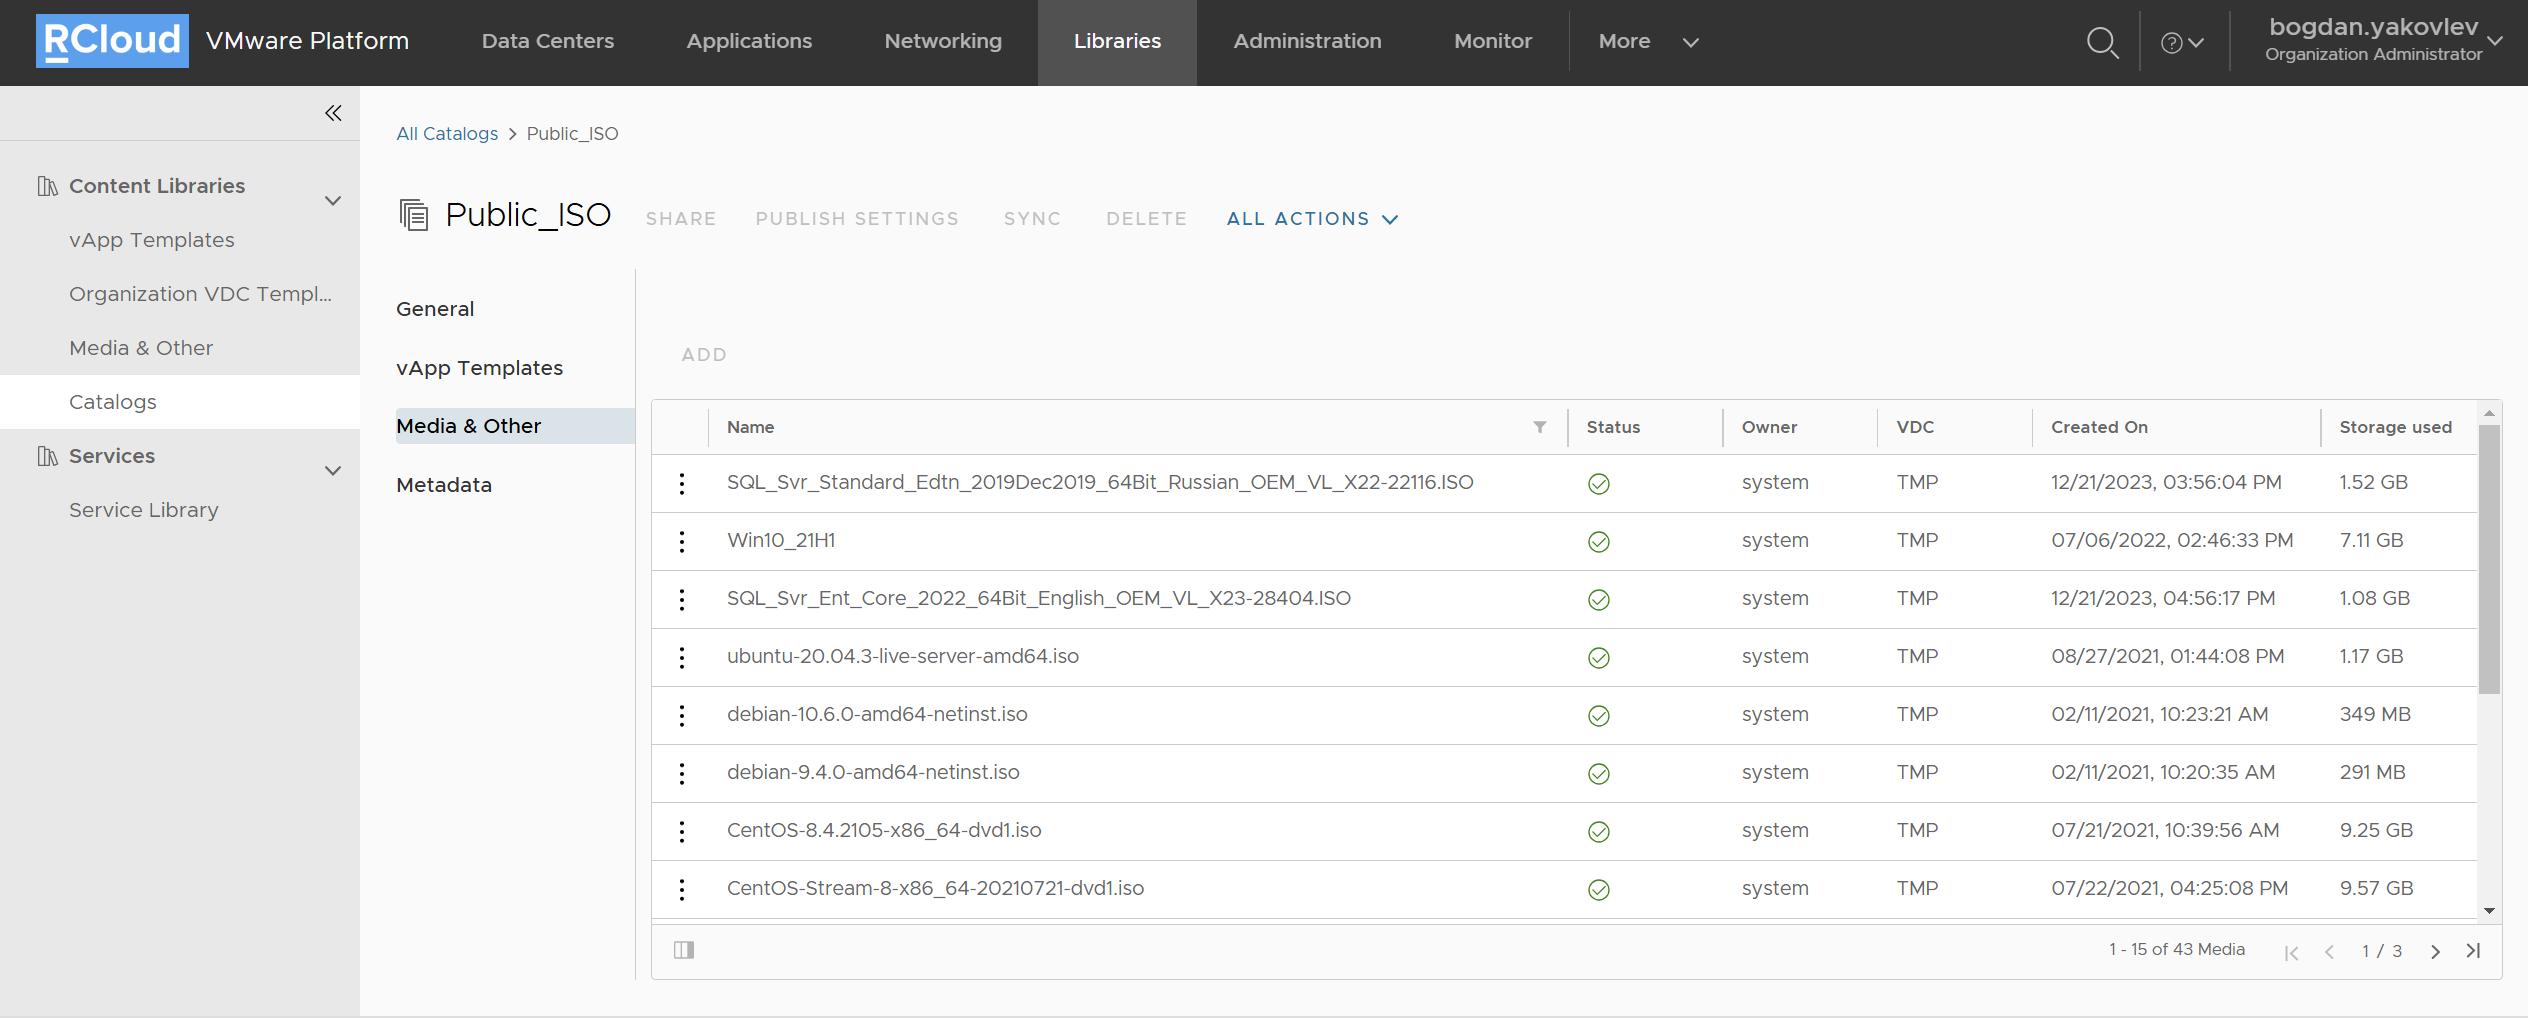Select Catalogs in the sidebar
Image resolution: width=2528 pixels, height=1018 pixels.
(x=180, y=402)
